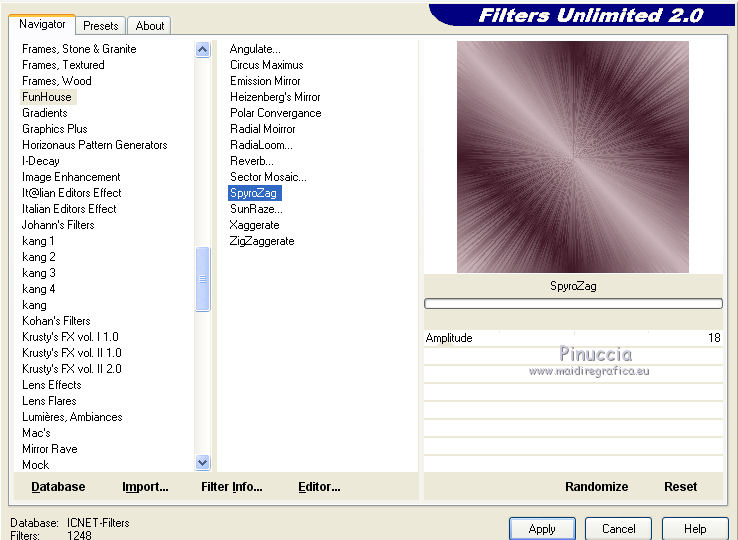738x540 pixels.
Task: Open the About tab
Action: point(150,26)
